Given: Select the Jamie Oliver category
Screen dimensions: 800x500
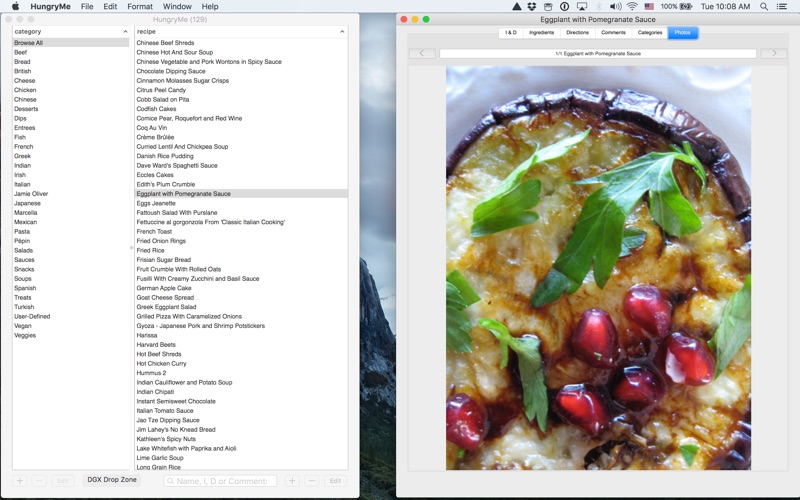Looking at the screenshot, I should coord(70,194).
